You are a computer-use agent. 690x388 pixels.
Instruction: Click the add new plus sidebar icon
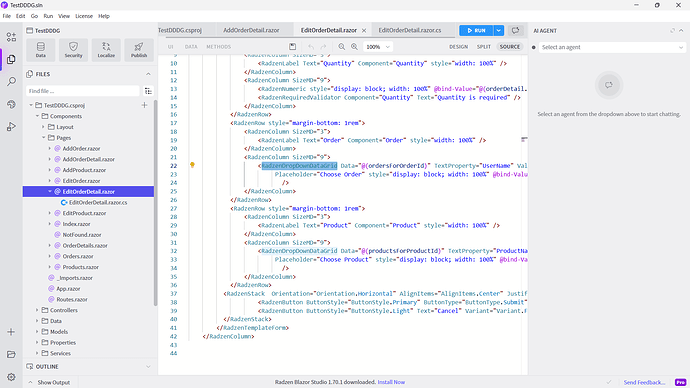click(11, 332)
